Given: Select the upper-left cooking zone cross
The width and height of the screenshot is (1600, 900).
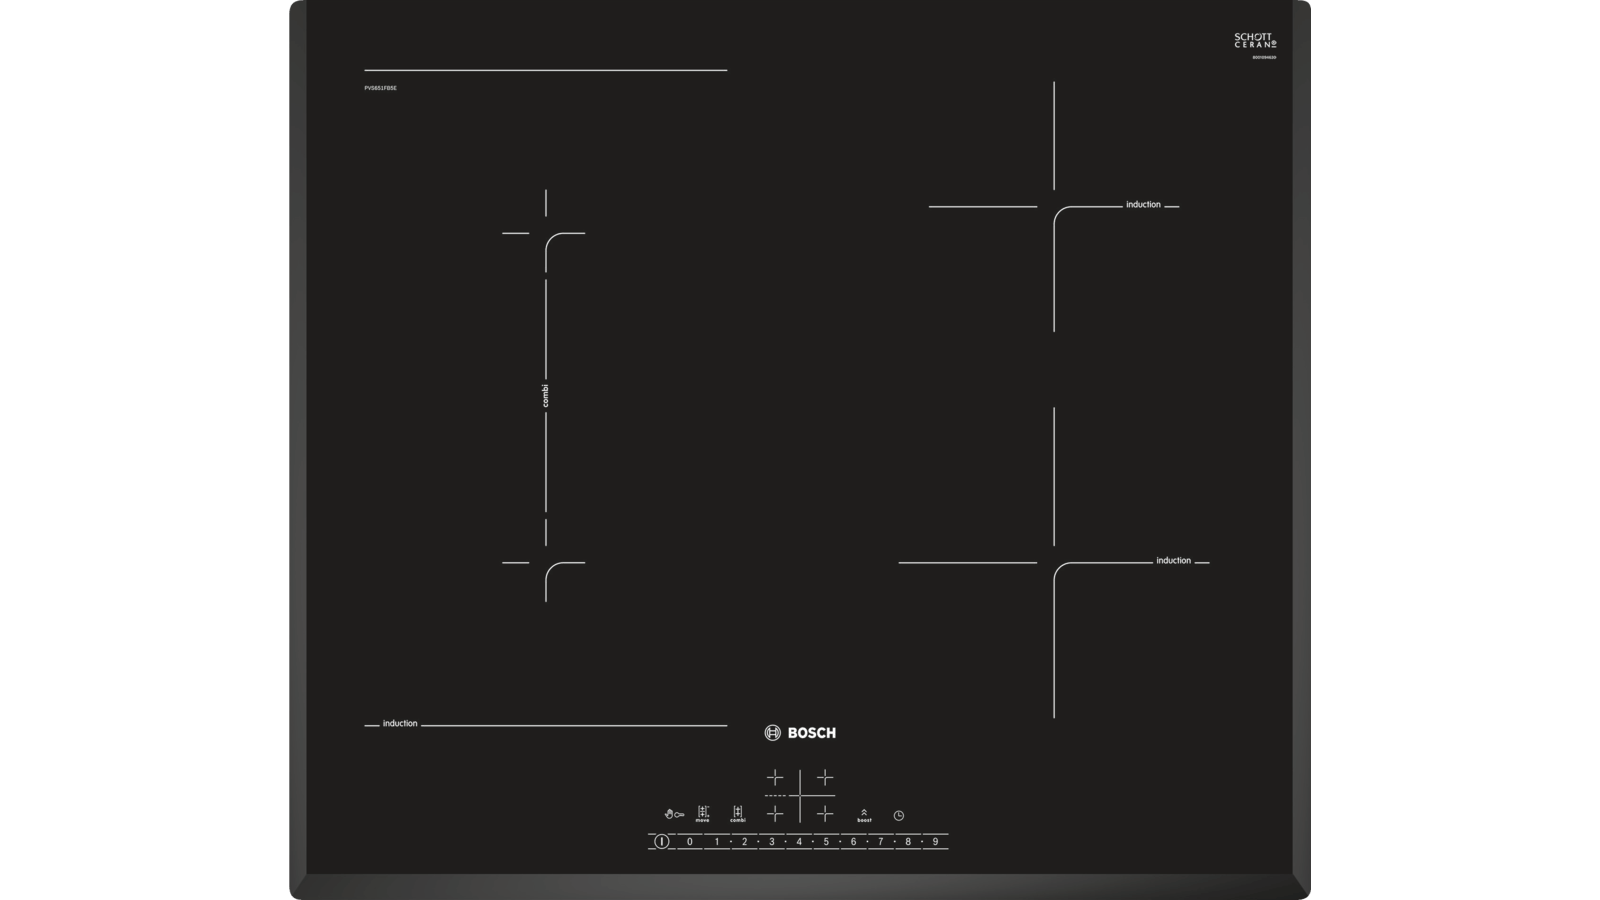Looking at the screenshot, I should coord(775,777).
